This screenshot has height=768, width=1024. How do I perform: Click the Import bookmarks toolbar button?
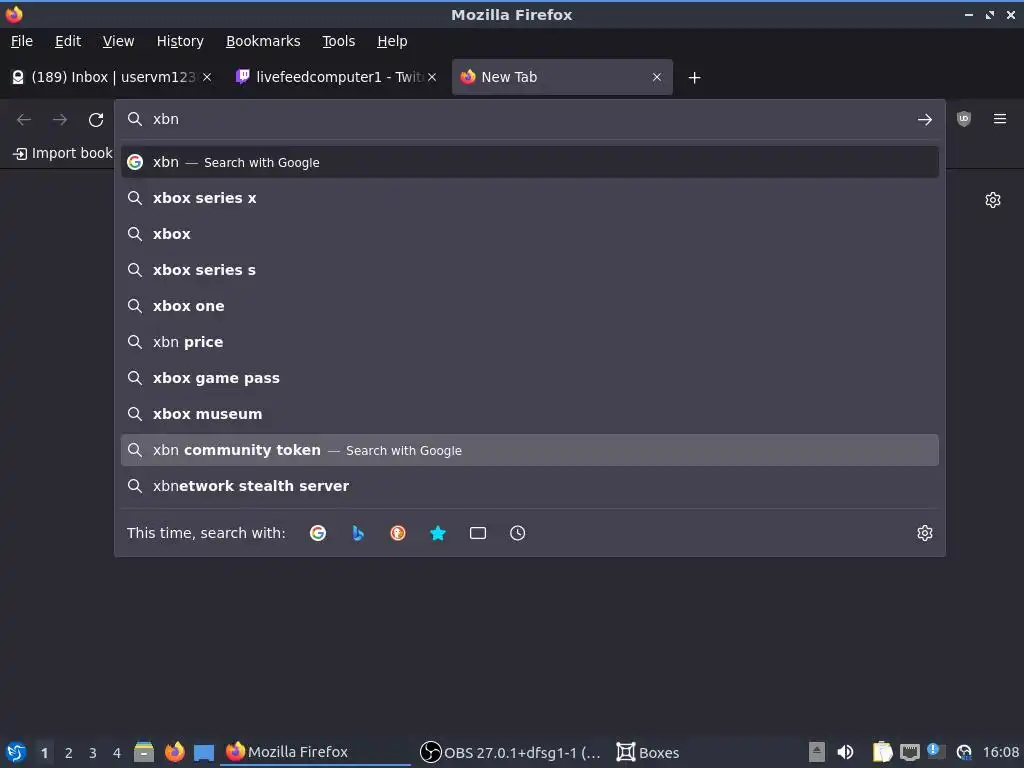[x=63, y=153]
